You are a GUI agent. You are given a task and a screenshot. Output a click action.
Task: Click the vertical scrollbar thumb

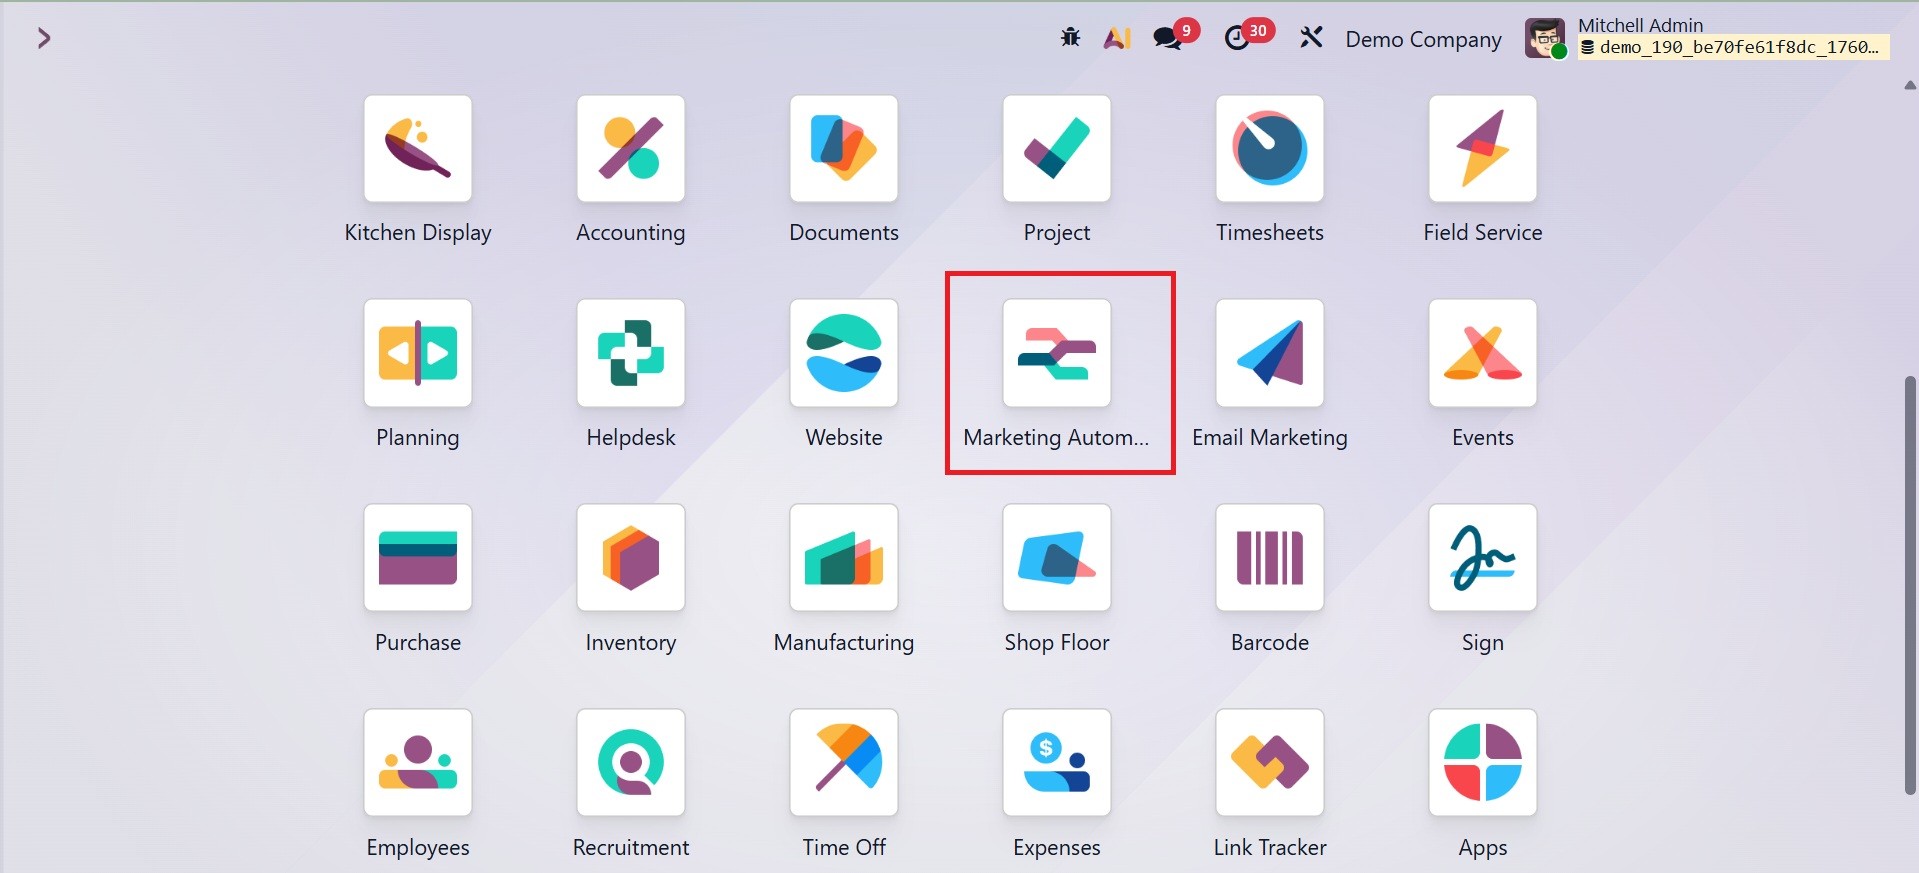[1910, 585]
